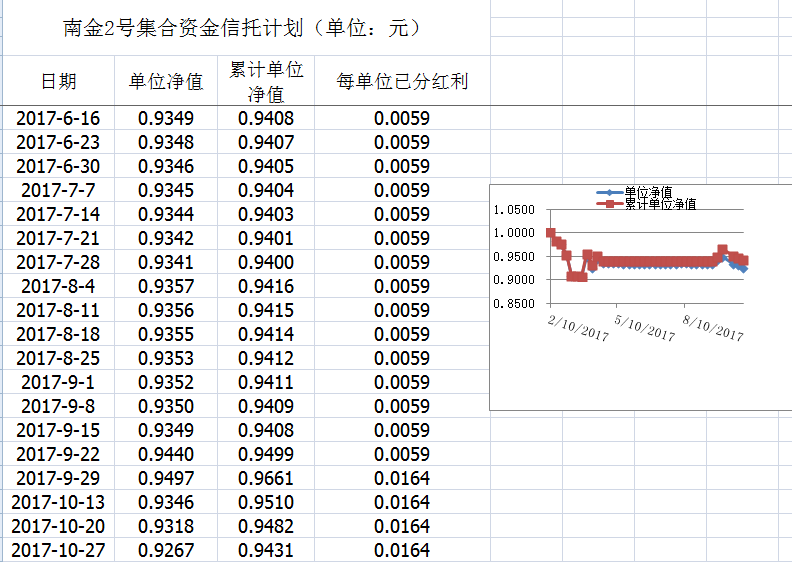Select the cell containing 0.9440
Screen dimensions: 792x562
pyautogui.click(x=166, y=455)
